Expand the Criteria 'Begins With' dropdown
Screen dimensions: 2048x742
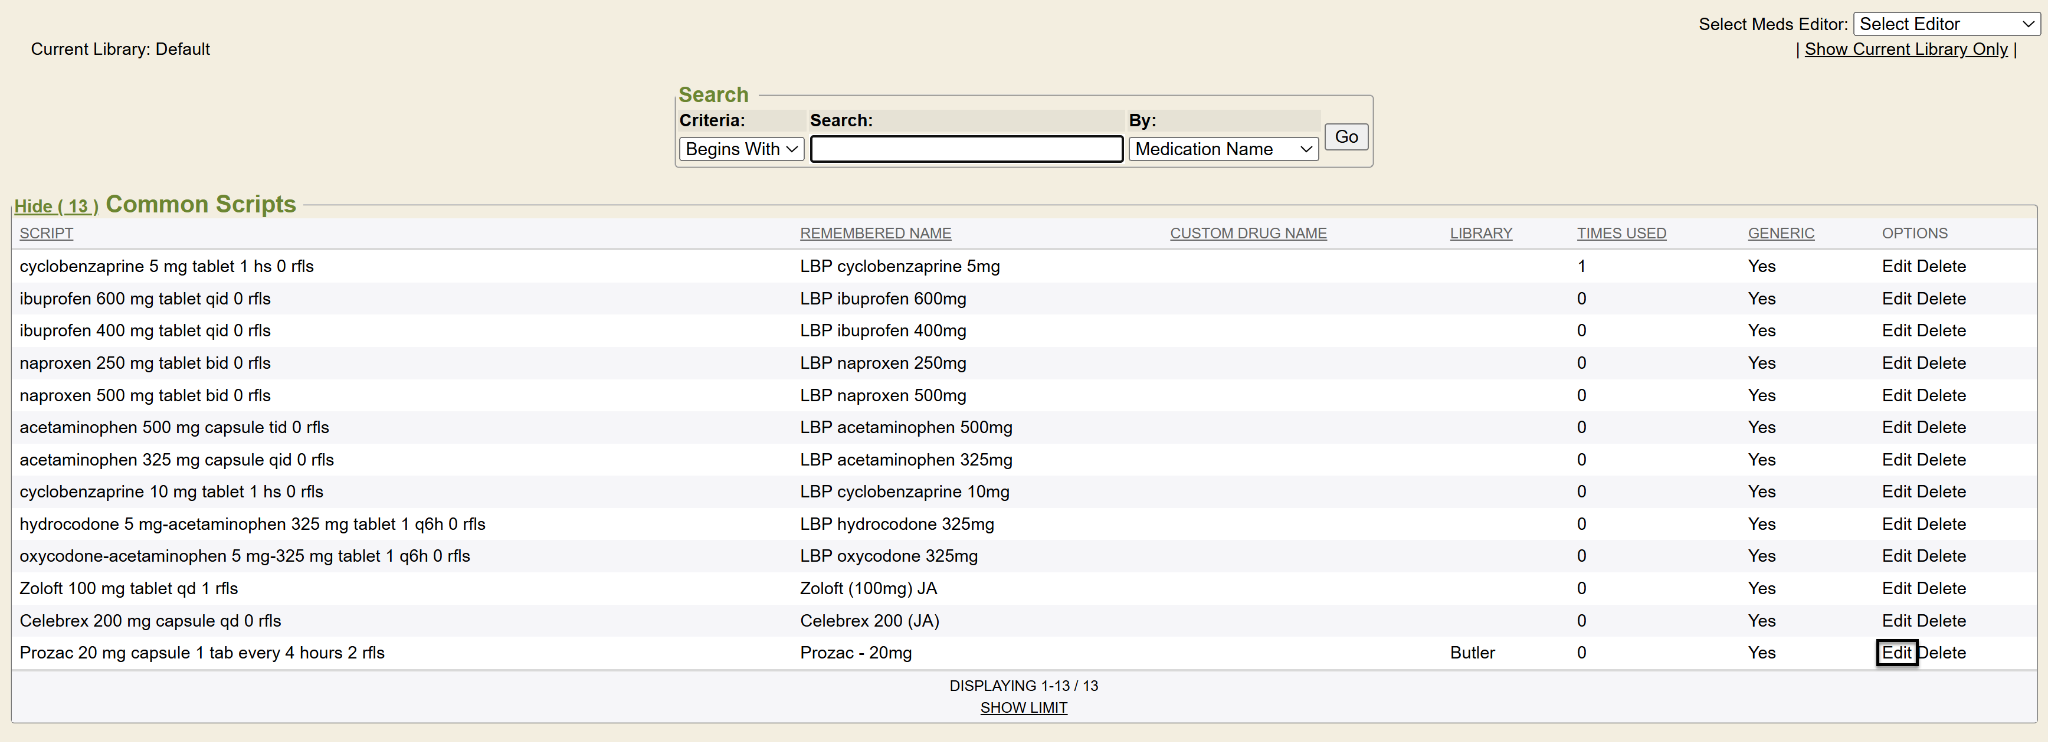click(x=741, y=149)
